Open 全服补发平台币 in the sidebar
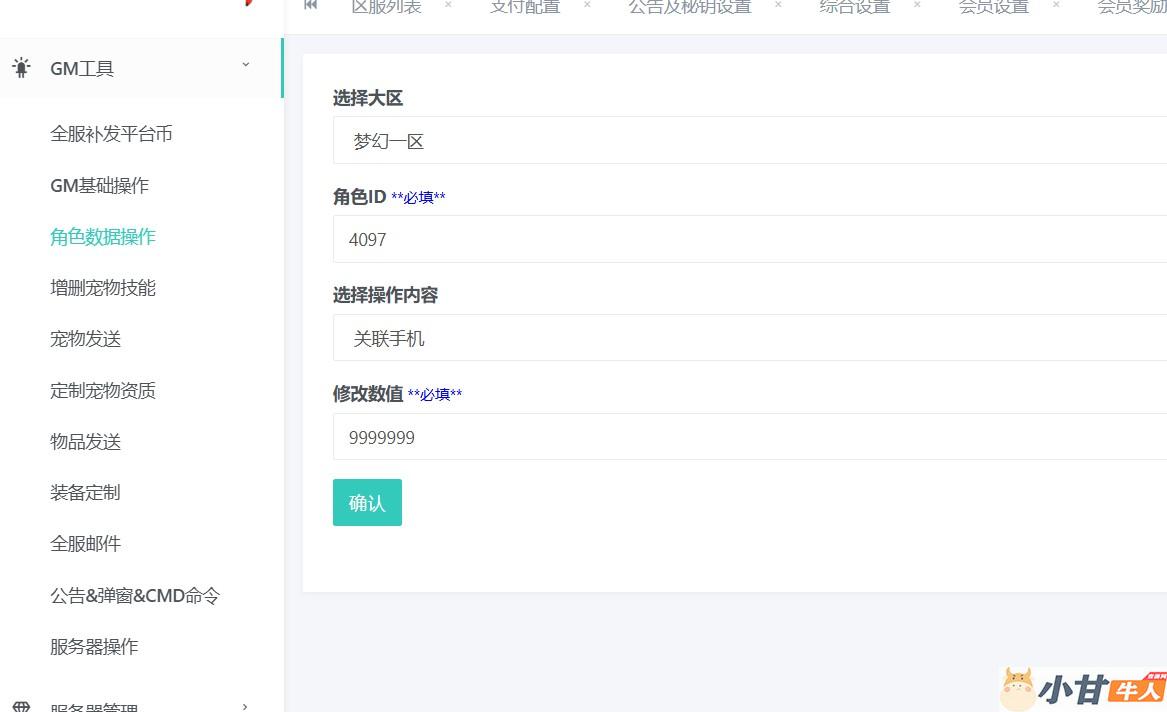This screenshot has width=1167, height=712. tap(111, 134)
